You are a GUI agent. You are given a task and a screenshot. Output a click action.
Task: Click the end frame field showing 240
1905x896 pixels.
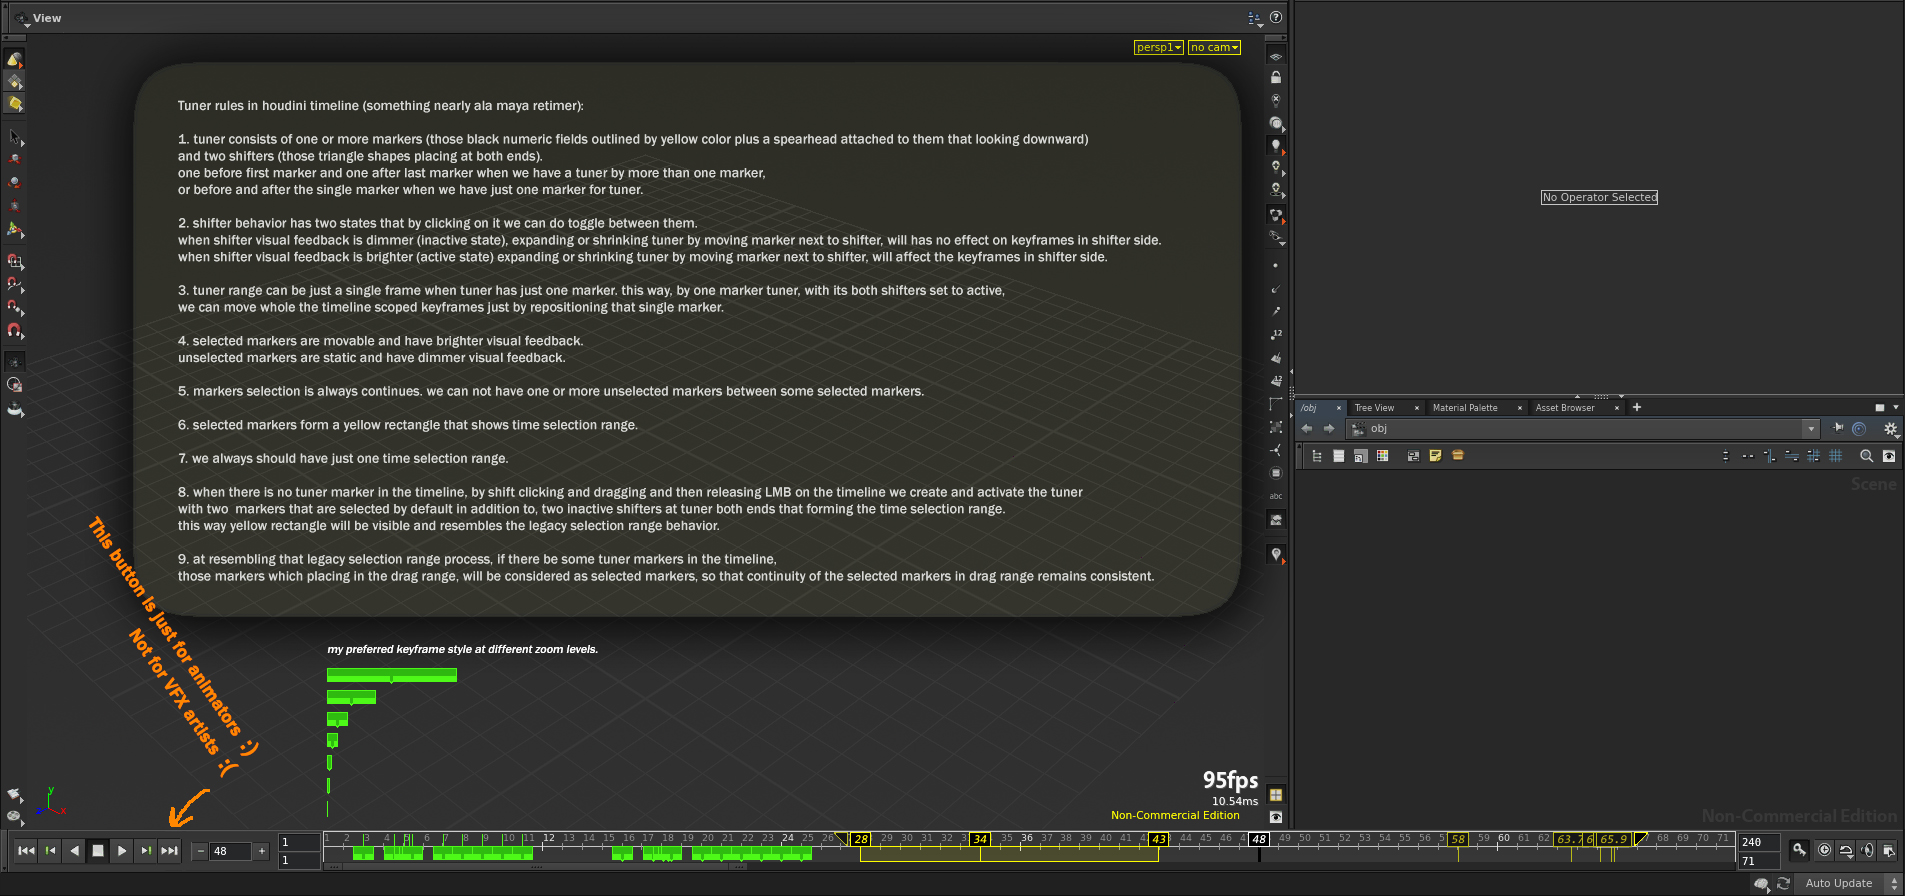pos(1759,842)
